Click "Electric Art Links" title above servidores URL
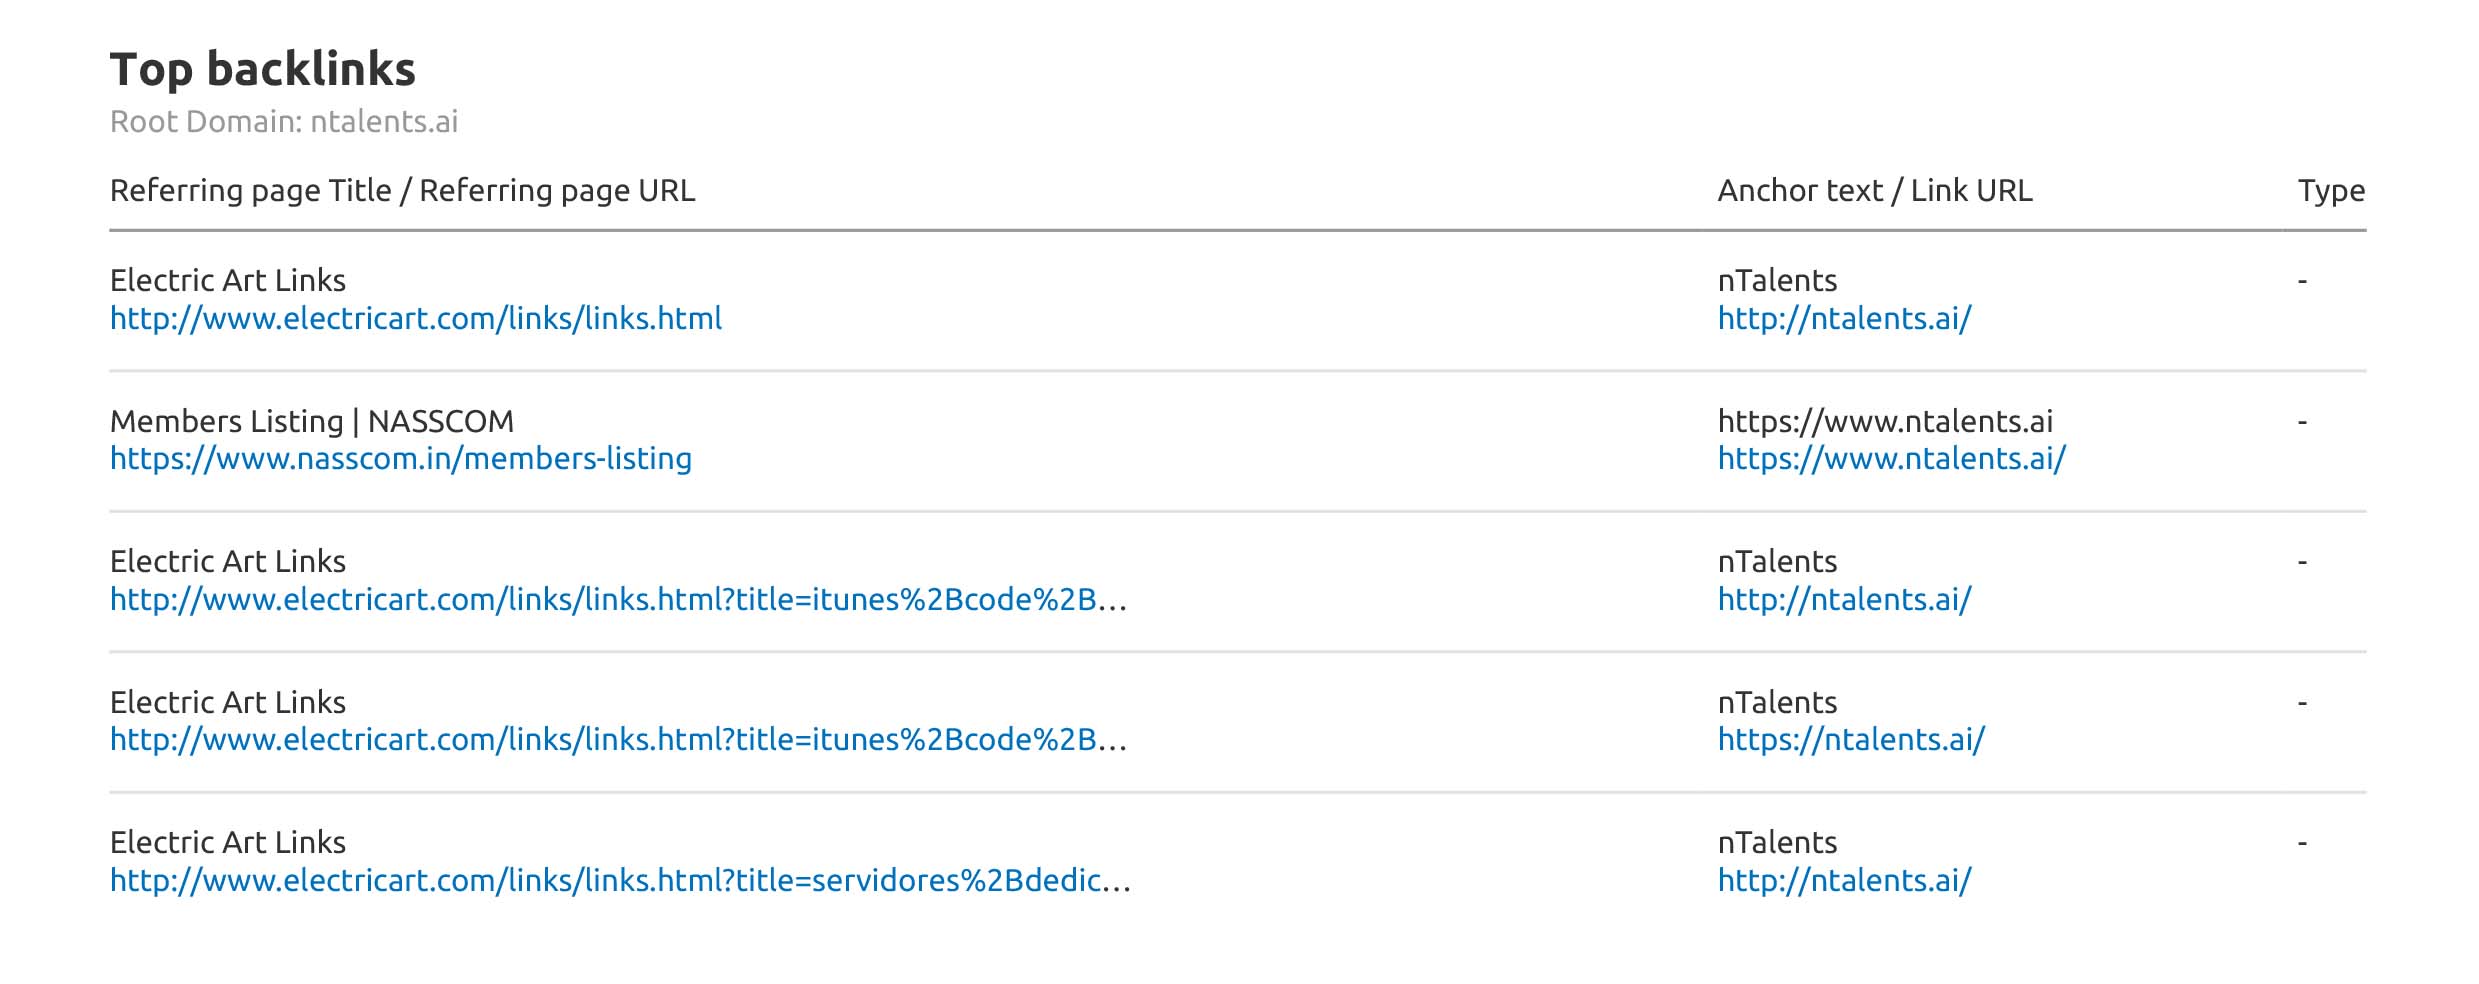 pyautogui.click(x=228, y=843)
